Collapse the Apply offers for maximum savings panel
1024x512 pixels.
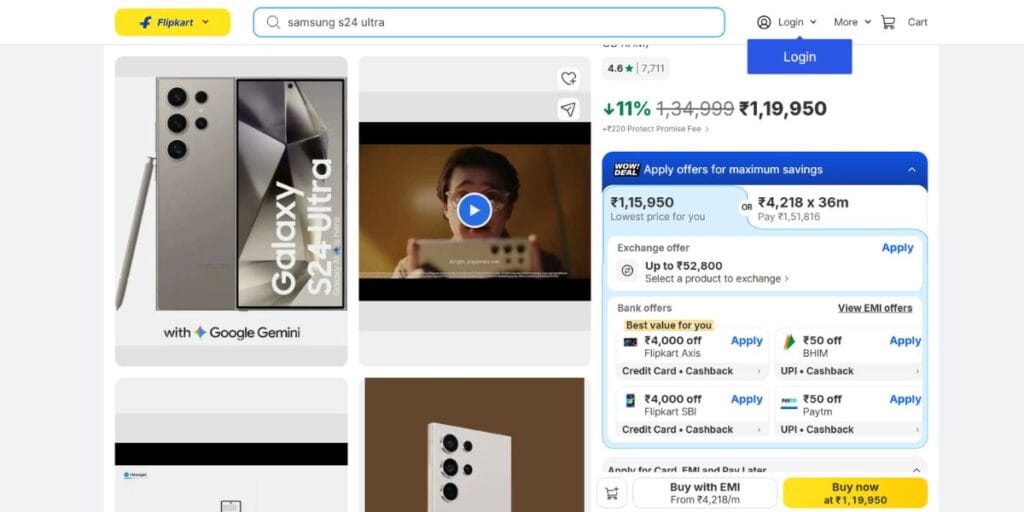tap(911, 170)
